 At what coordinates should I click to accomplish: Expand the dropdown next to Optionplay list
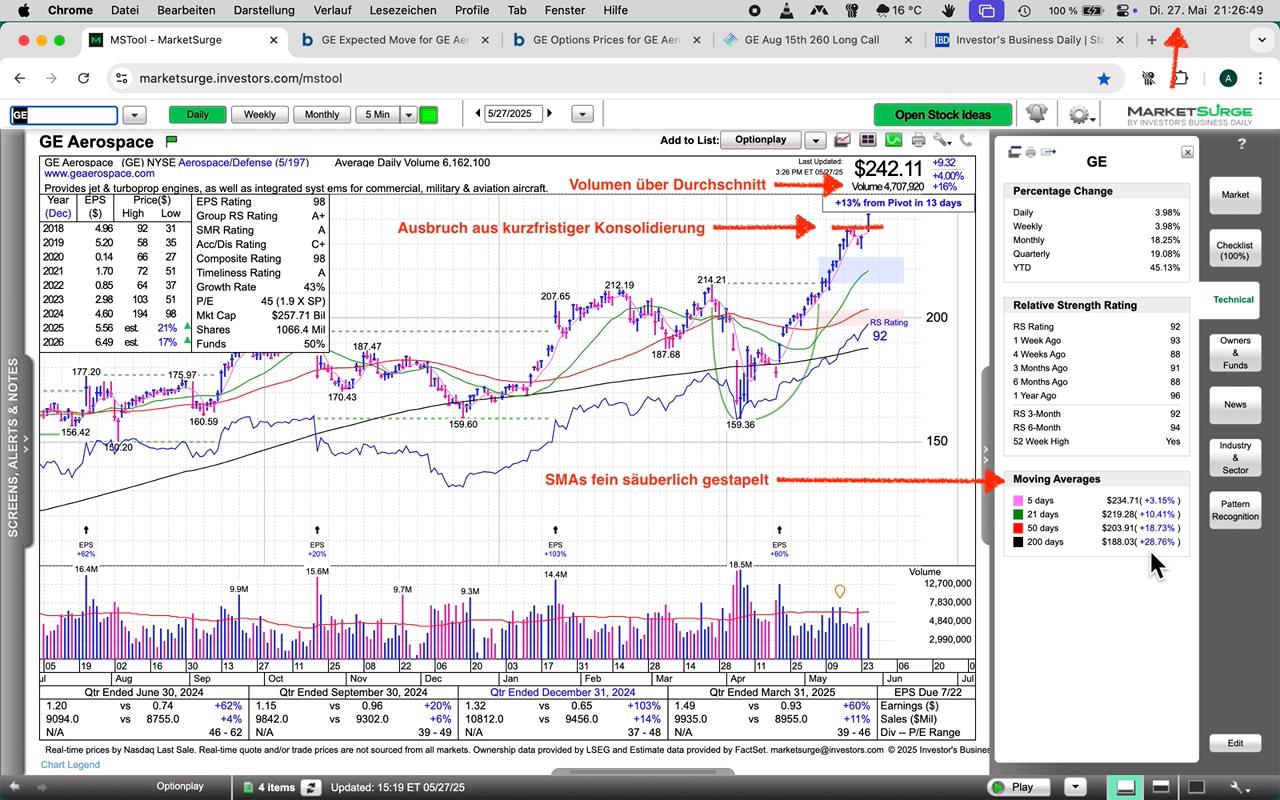tap(816, 141)
